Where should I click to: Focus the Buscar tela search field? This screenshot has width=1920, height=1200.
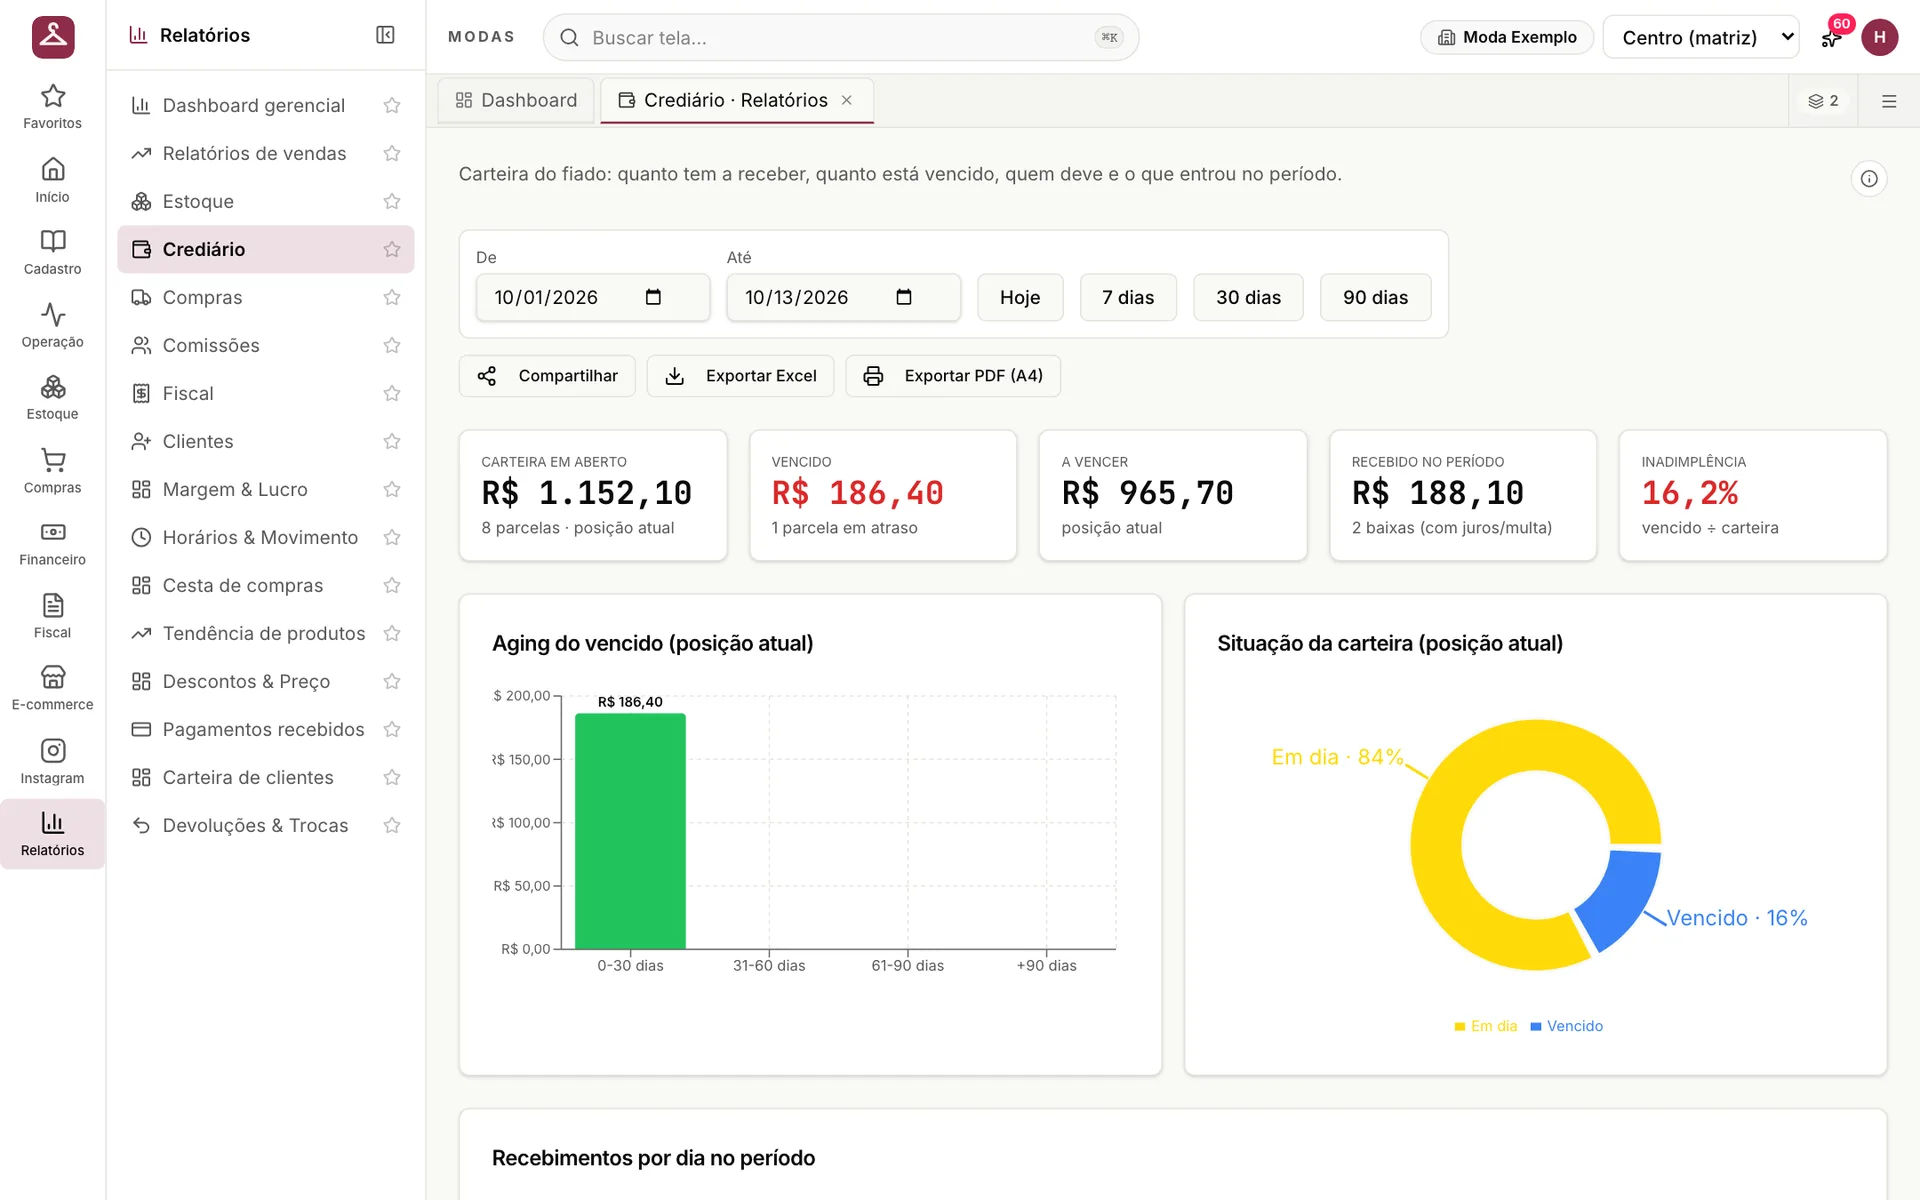pyautogui.click(x=841, y=37)
